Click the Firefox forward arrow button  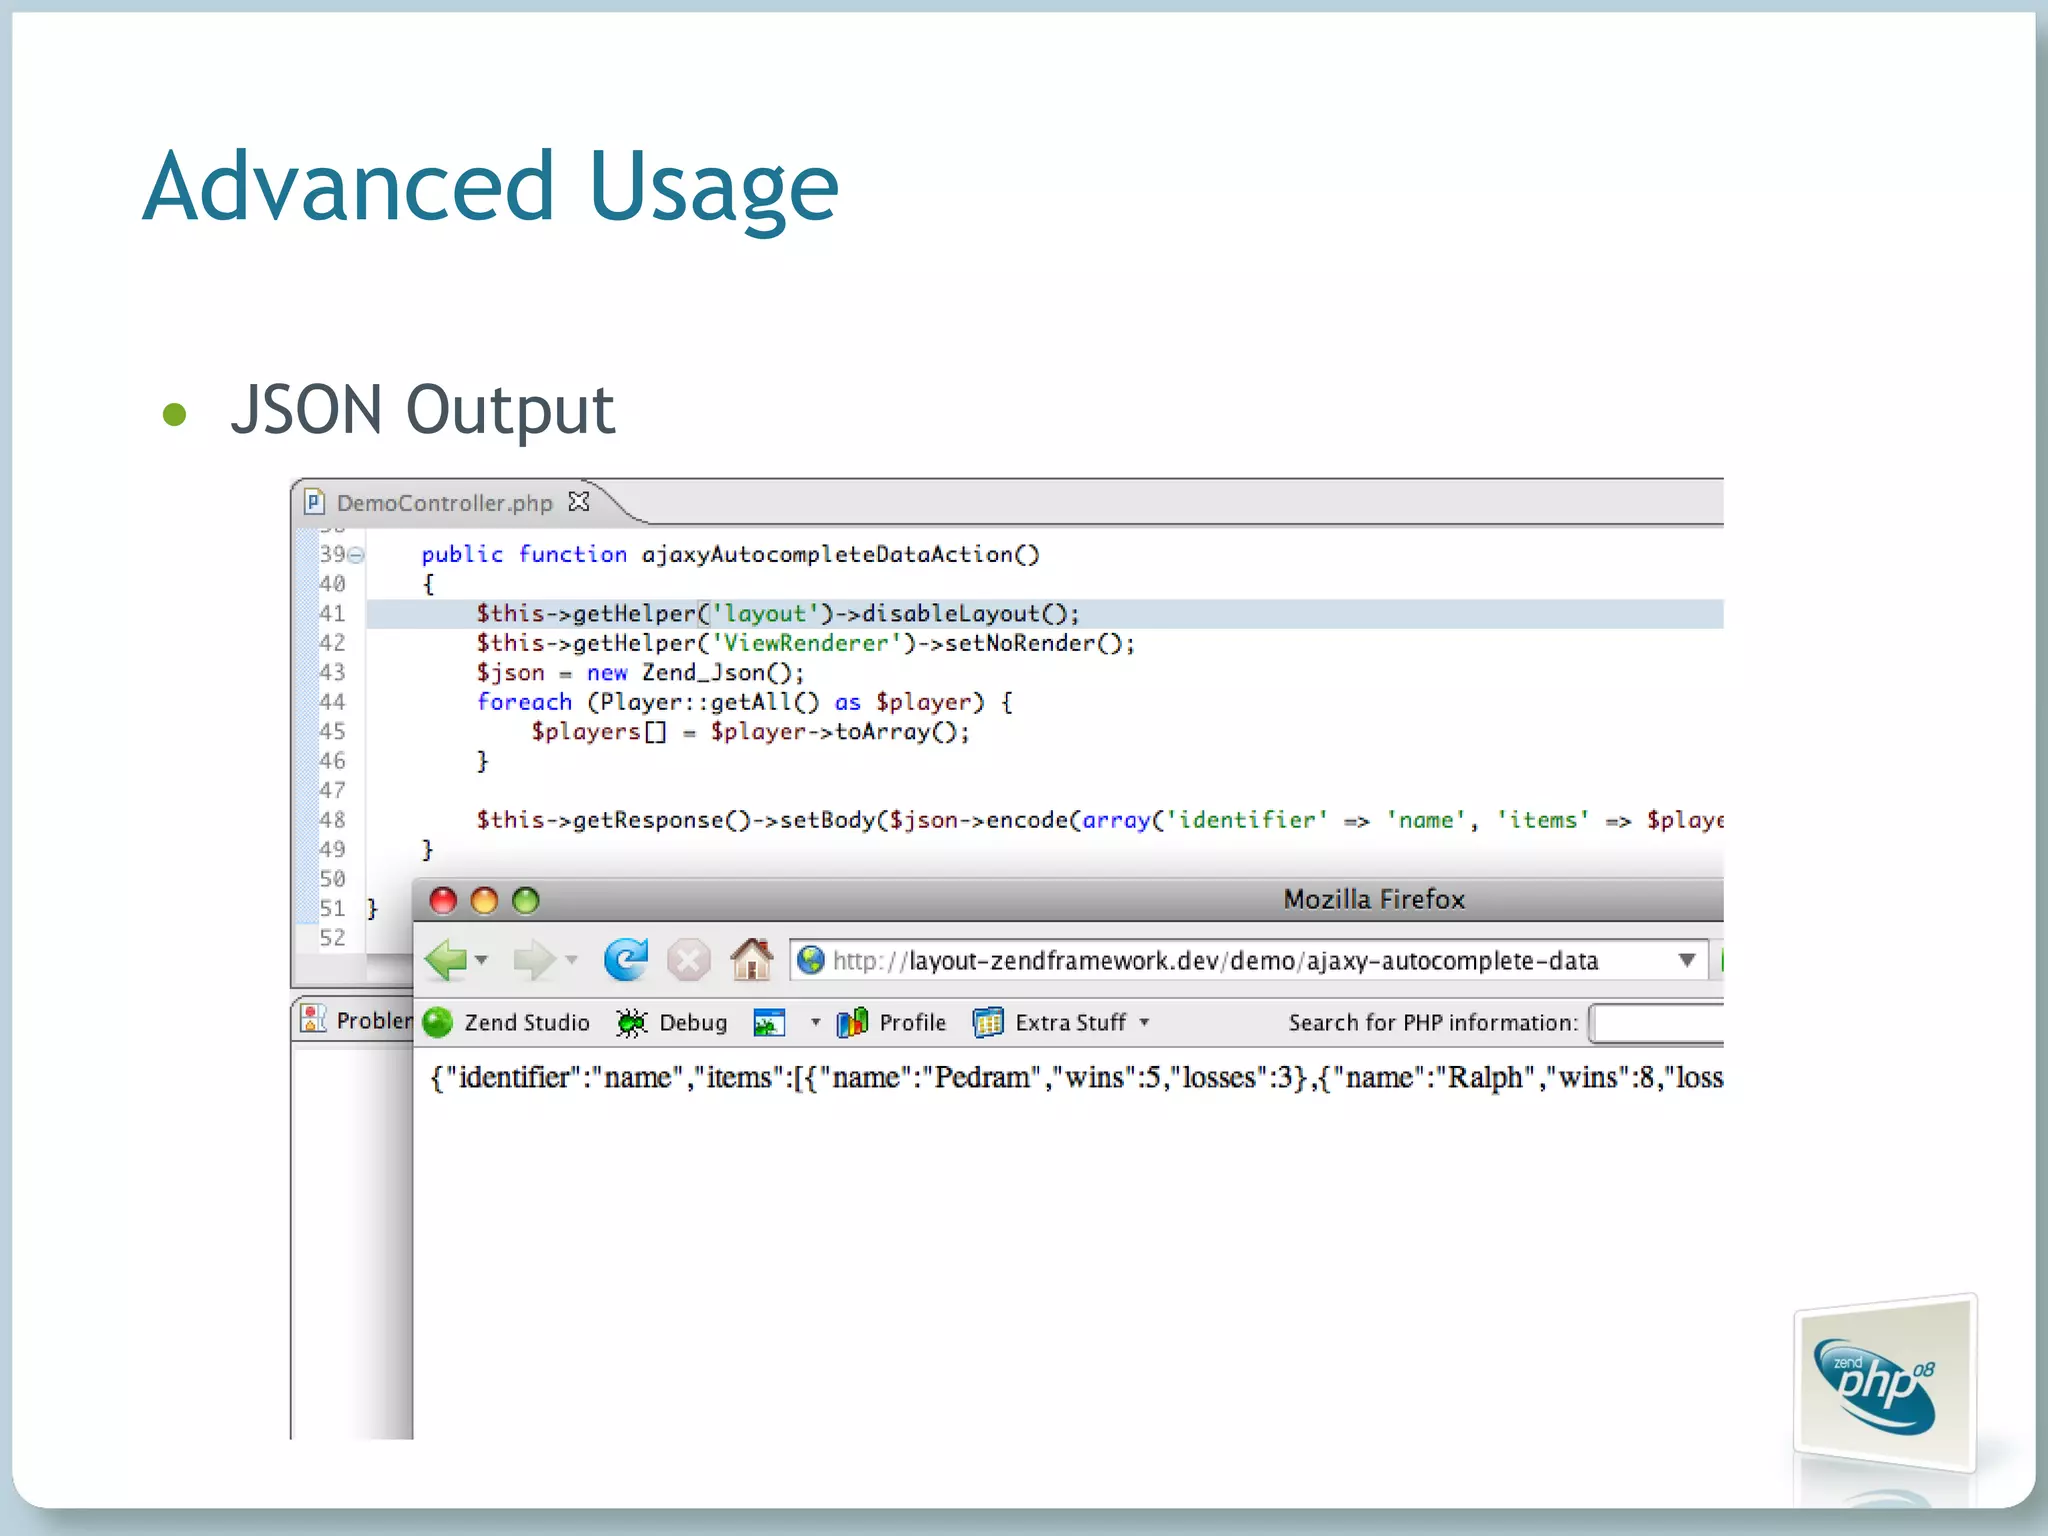(x=533, y=960)
